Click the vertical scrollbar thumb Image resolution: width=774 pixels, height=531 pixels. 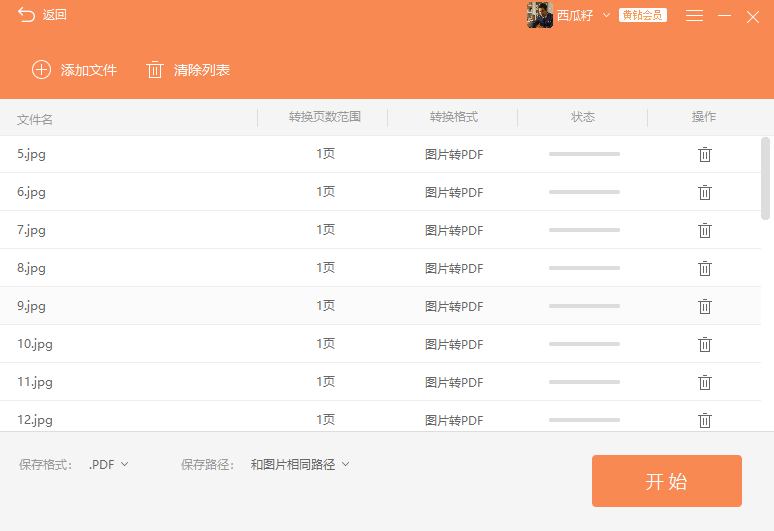(x=766, y=178)
